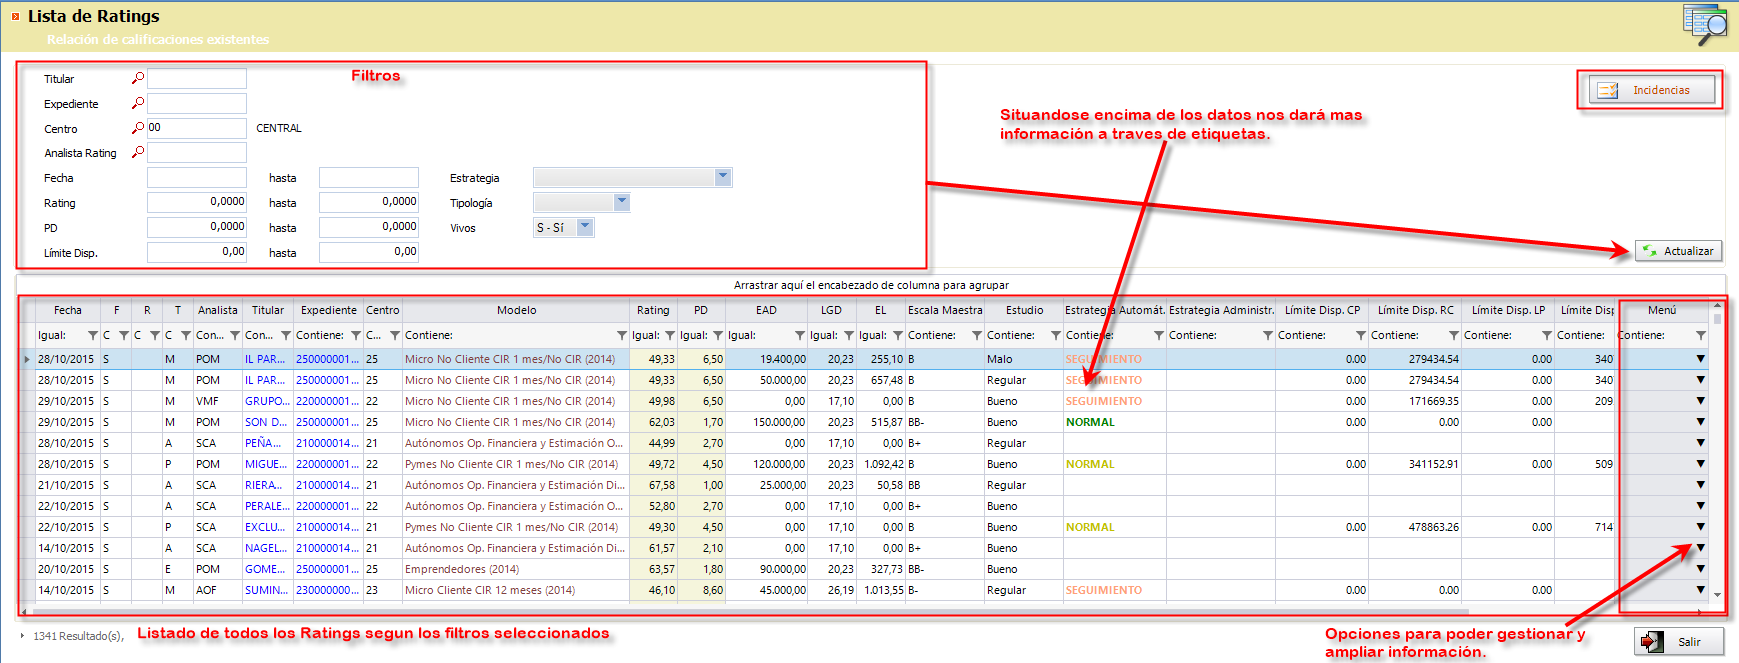
Task: Click the Titular filter input field
Action: click(x=197, y=78)
